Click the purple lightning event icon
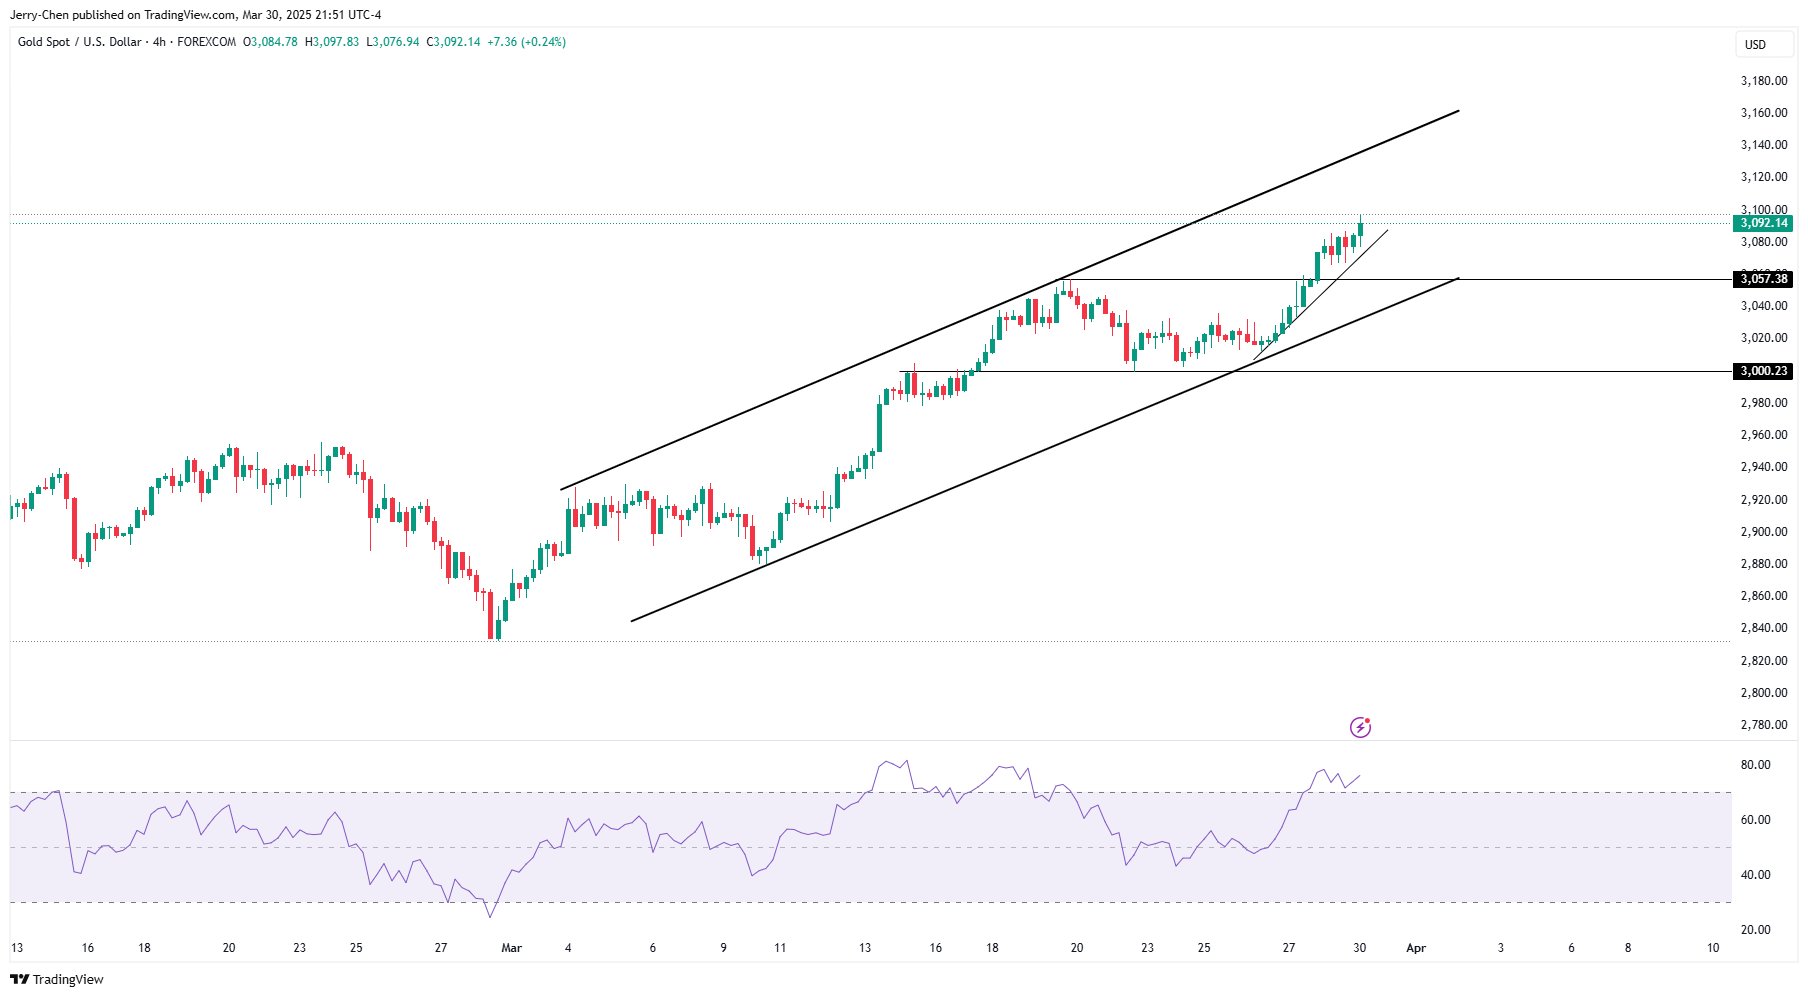 pos(1360,727)
